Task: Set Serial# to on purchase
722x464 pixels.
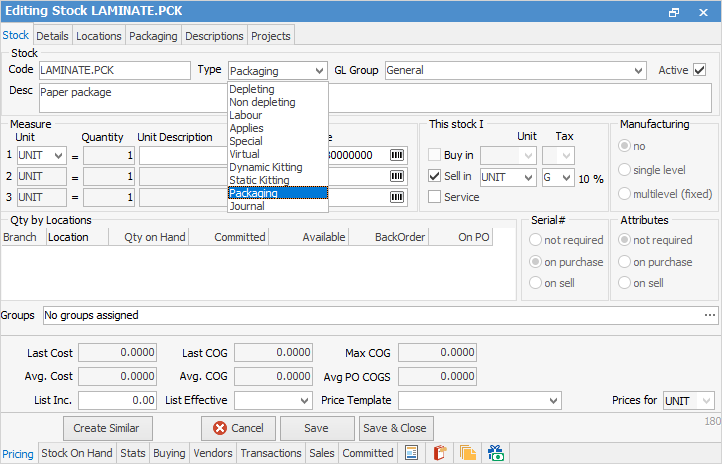Action: [x=535, y=262]
